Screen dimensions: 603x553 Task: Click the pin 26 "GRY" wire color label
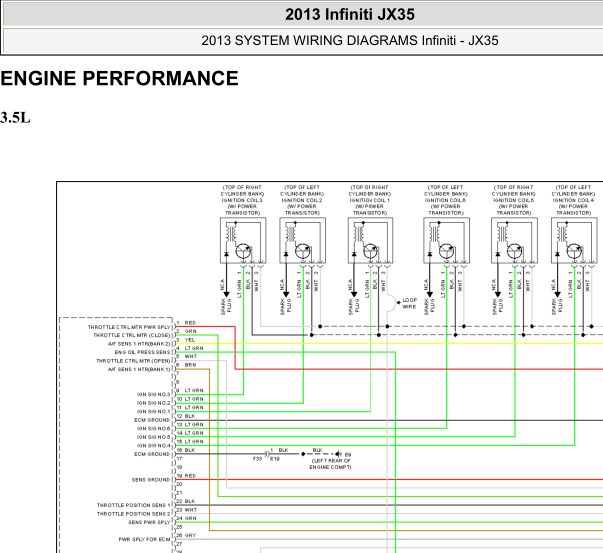tap(191, 536)
